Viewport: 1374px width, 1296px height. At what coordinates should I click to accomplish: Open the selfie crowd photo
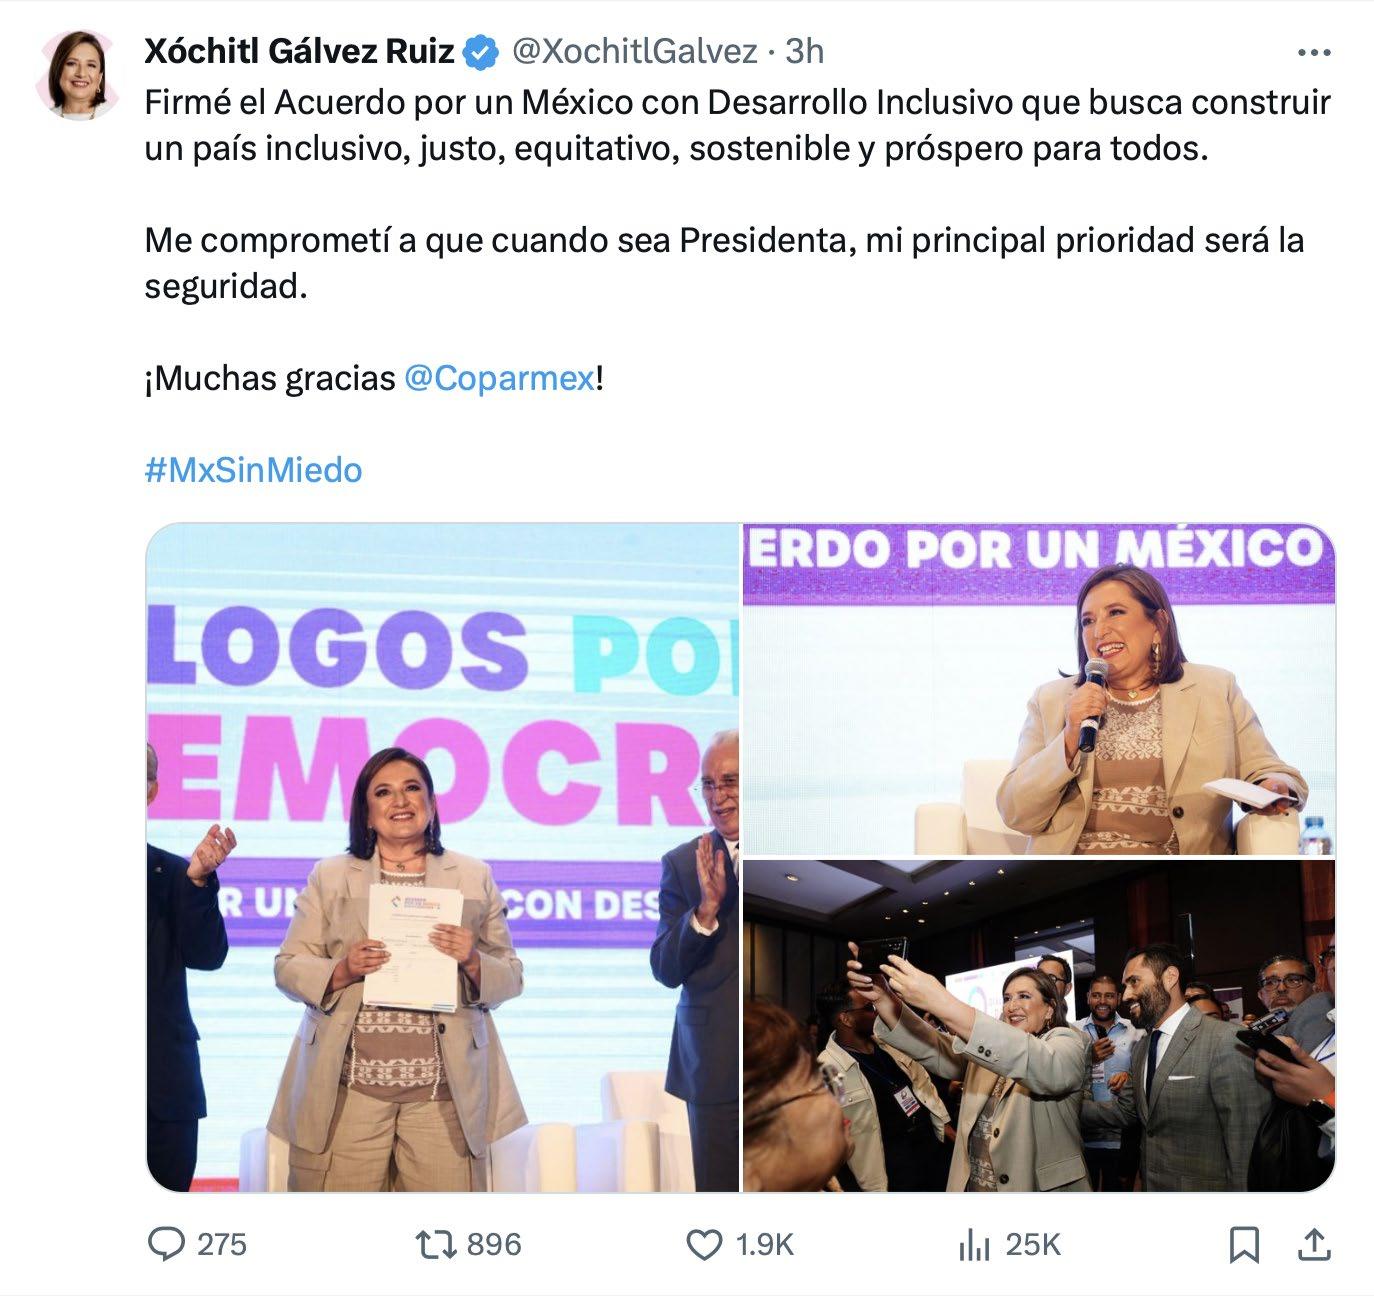1039,1025
